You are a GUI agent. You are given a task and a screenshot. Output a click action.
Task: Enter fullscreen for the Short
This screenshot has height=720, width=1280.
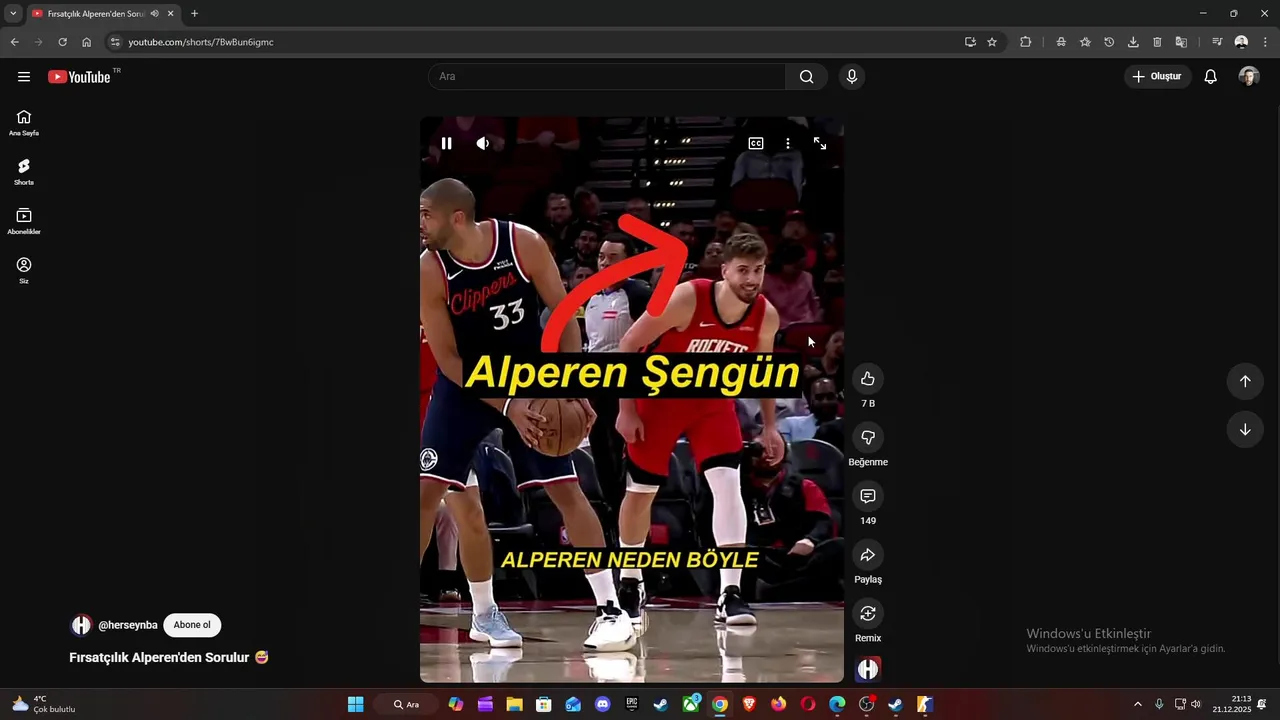820,144
